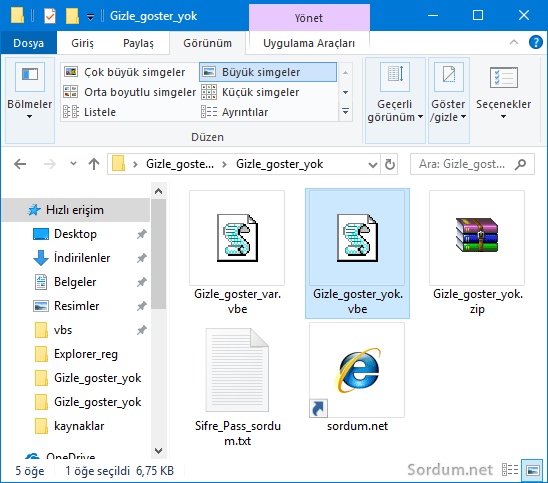Click the Yönet contextual tab header
This screenshot has height=483, width=548.
(x=309, y=18)
